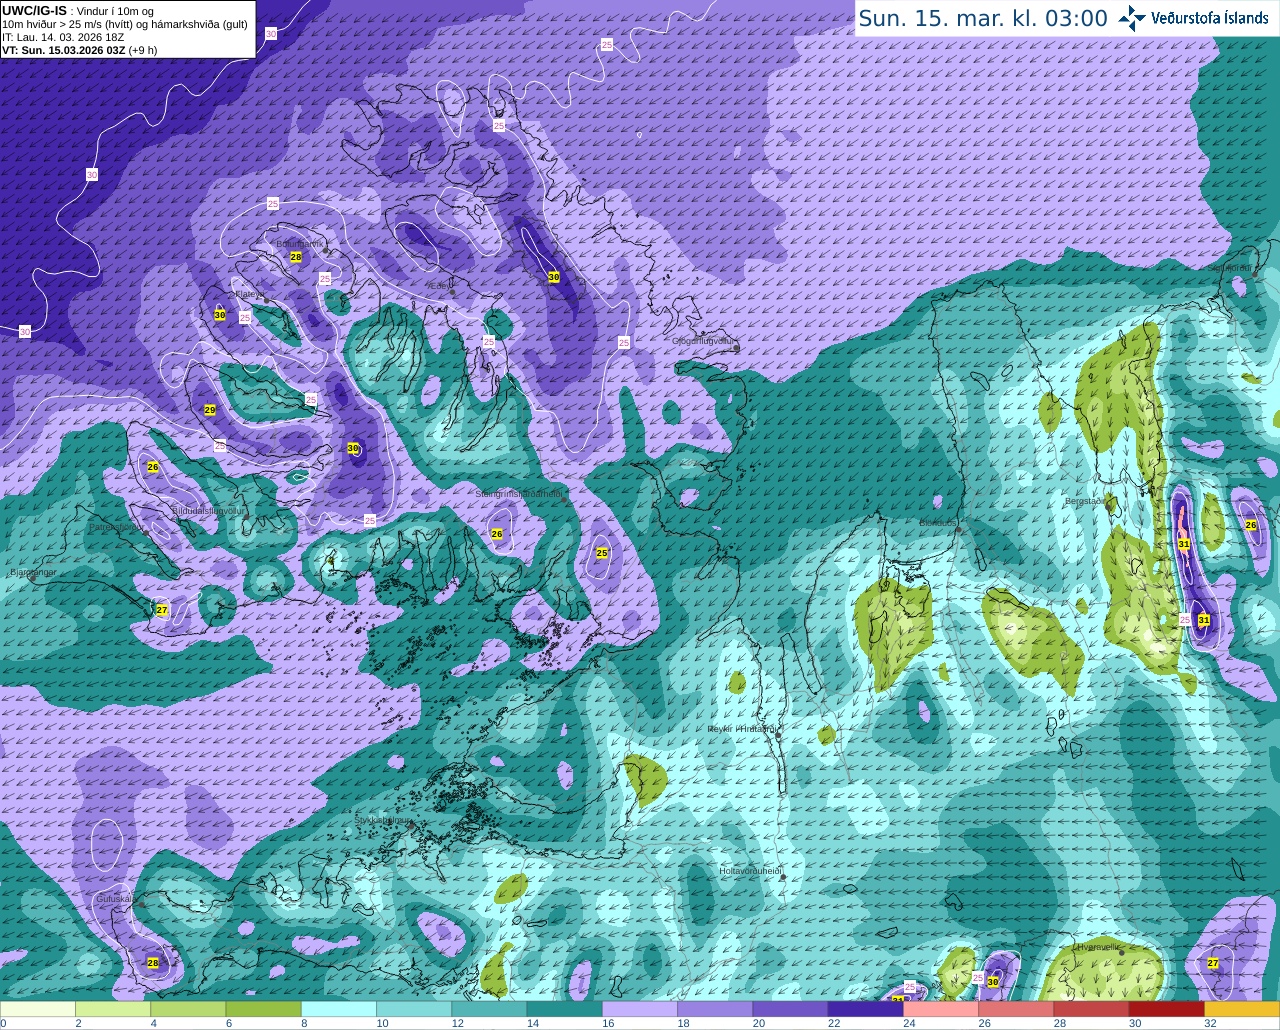Click the yellow 27 gust marker near Bjargtangar
Image resolution: width=1280 pixels, height=1030 pixels.
coord(162,610)
